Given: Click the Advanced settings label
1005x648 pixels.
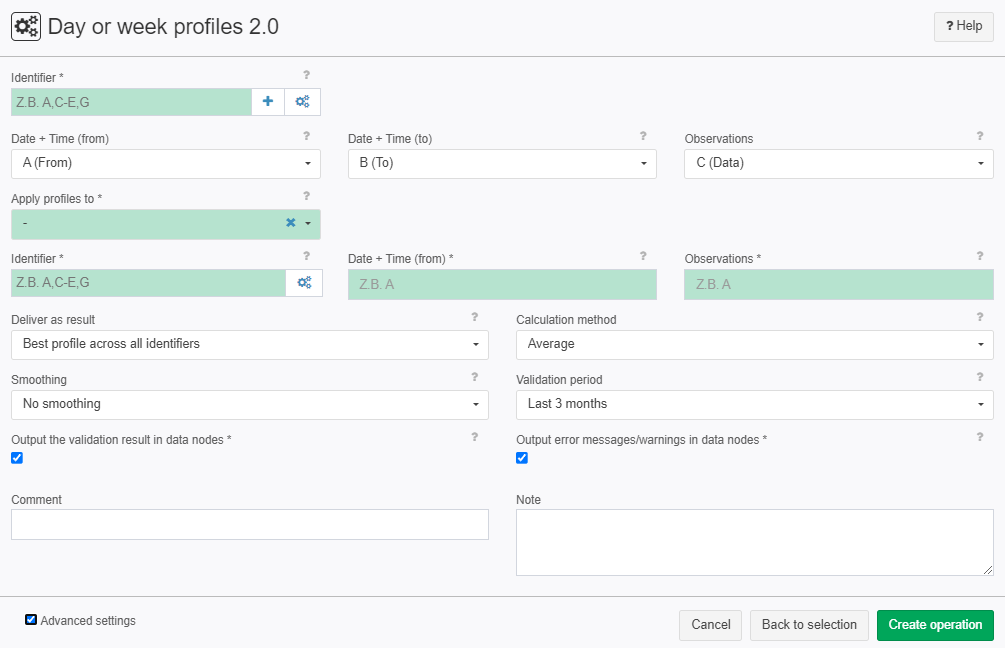Looking at the screenshot, I should tap(88, 620).
